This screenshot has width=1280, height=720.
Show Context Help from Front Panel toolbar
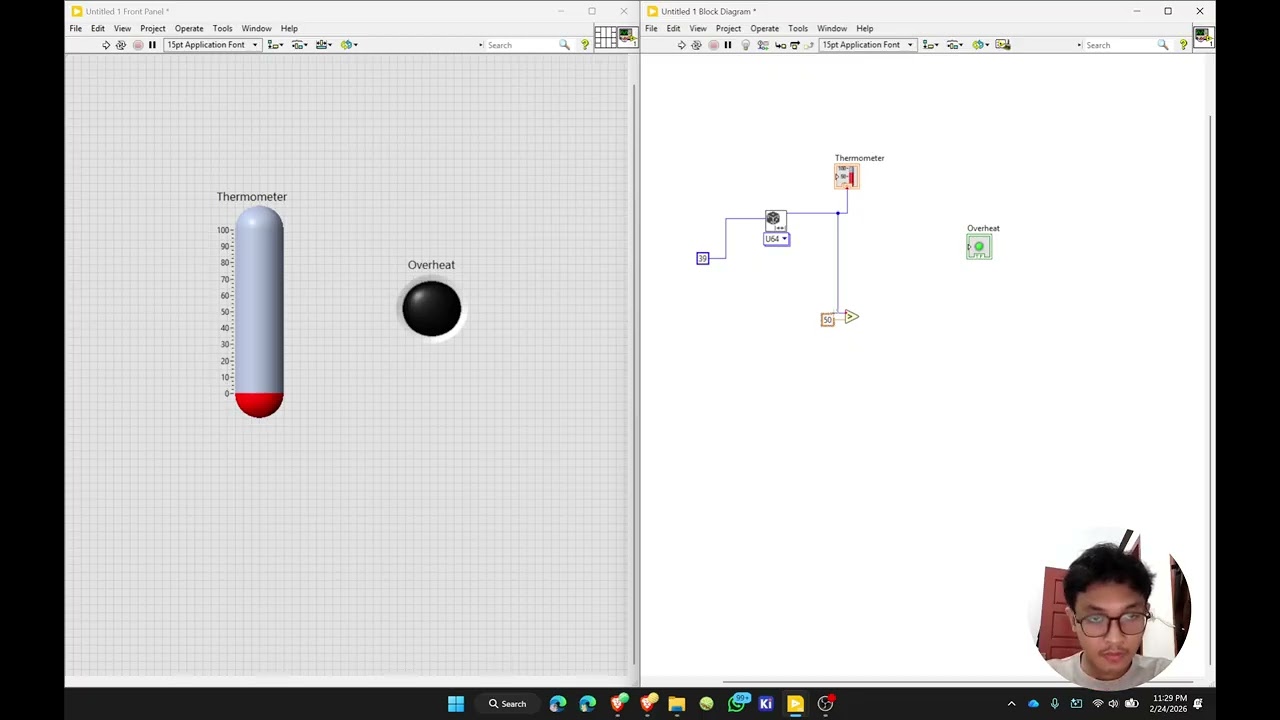tap(585, 45)
